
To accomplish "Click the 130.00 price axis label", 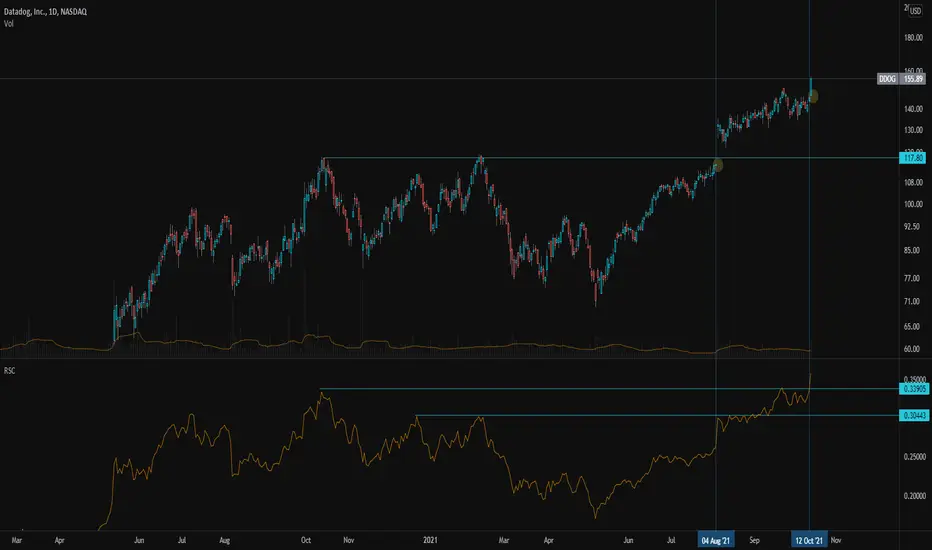I will coord(913,130).
